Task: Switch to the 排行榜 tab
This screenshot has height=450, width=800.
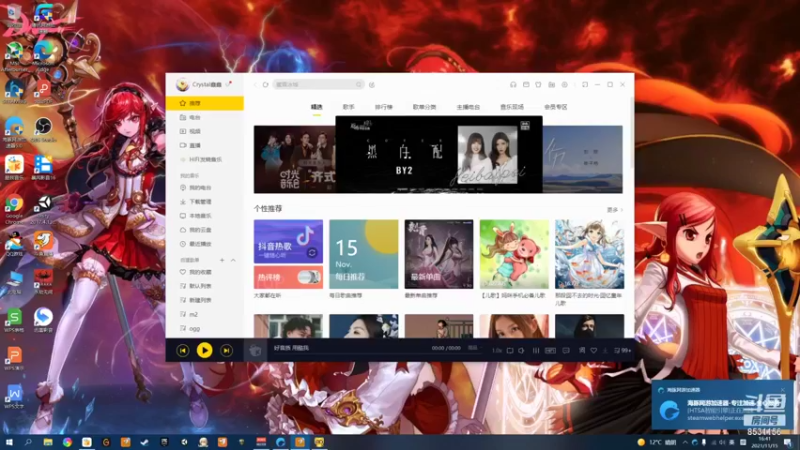Action: click(384, 107)
